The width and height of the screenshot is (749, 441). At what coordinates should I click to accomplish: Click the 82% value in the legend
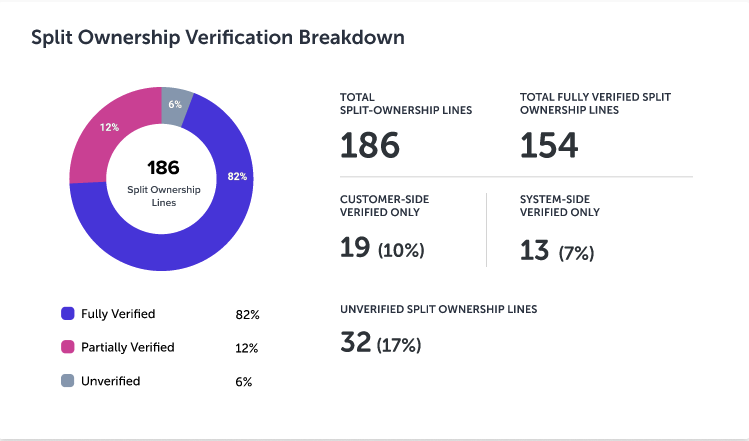247,315
